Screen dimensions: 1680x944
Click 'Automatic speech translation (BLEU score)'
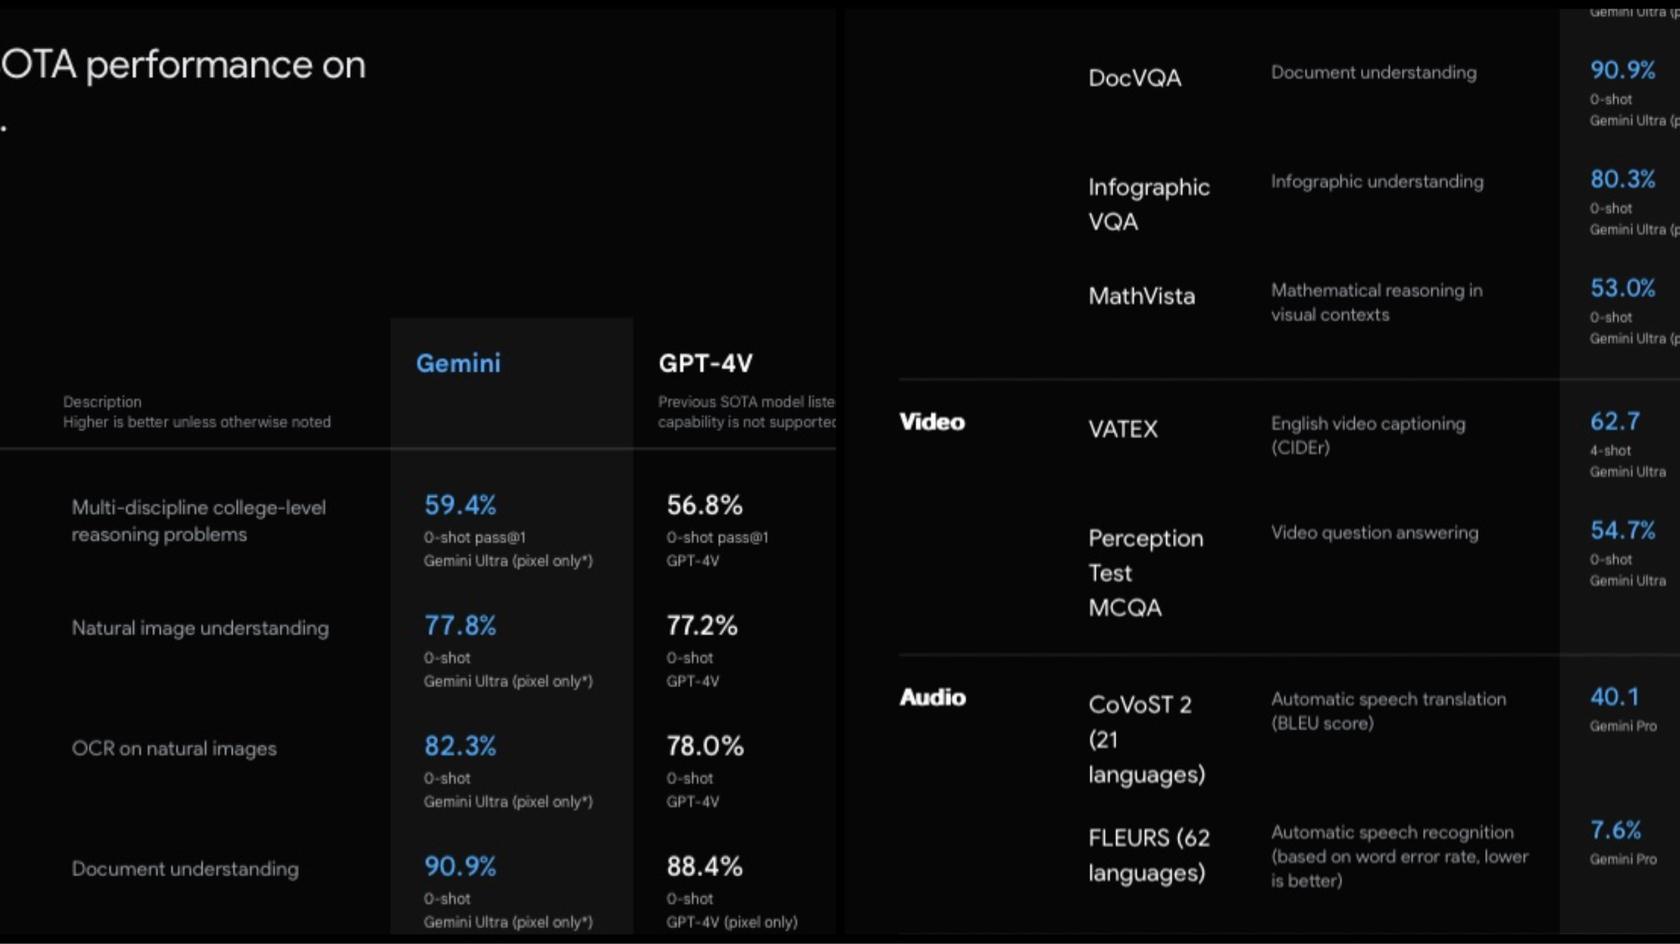click(x=1389, y=711)
